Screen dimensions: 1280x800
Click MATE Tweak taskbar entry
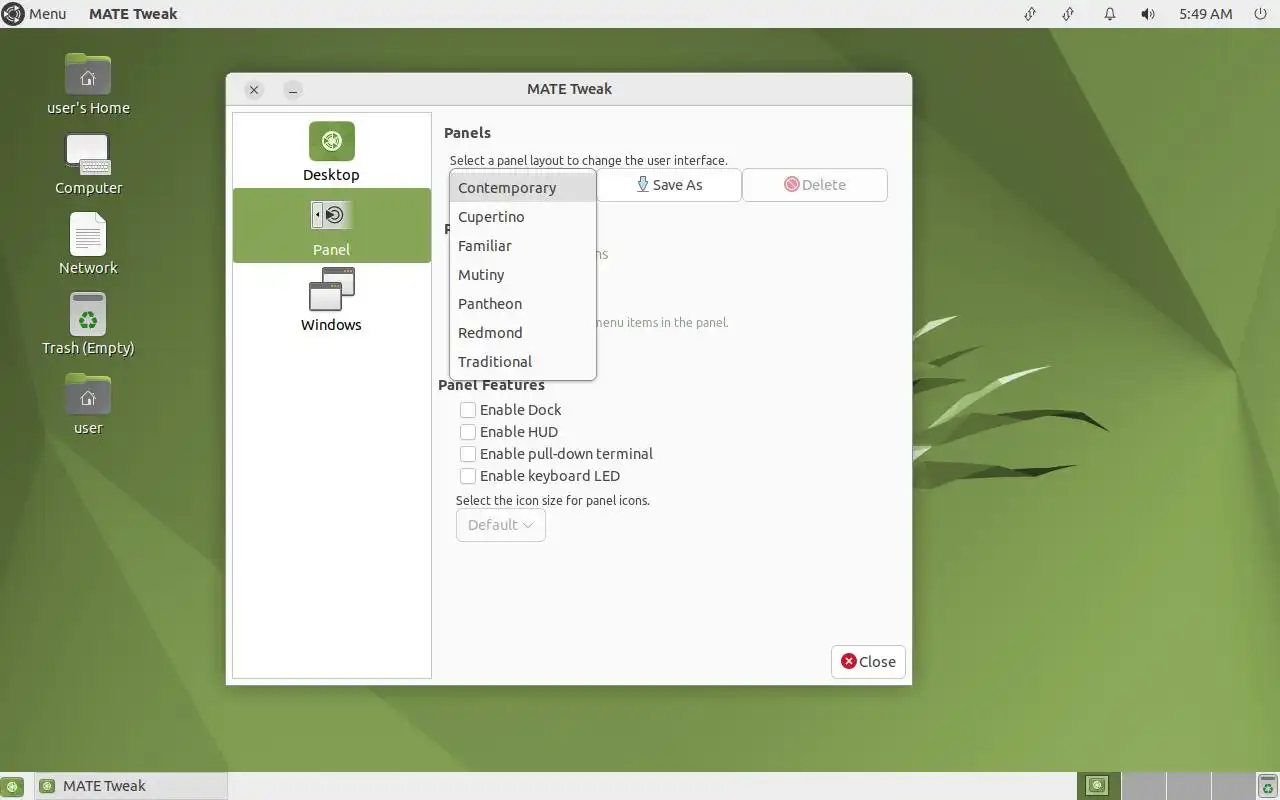(x=131, y=786)
